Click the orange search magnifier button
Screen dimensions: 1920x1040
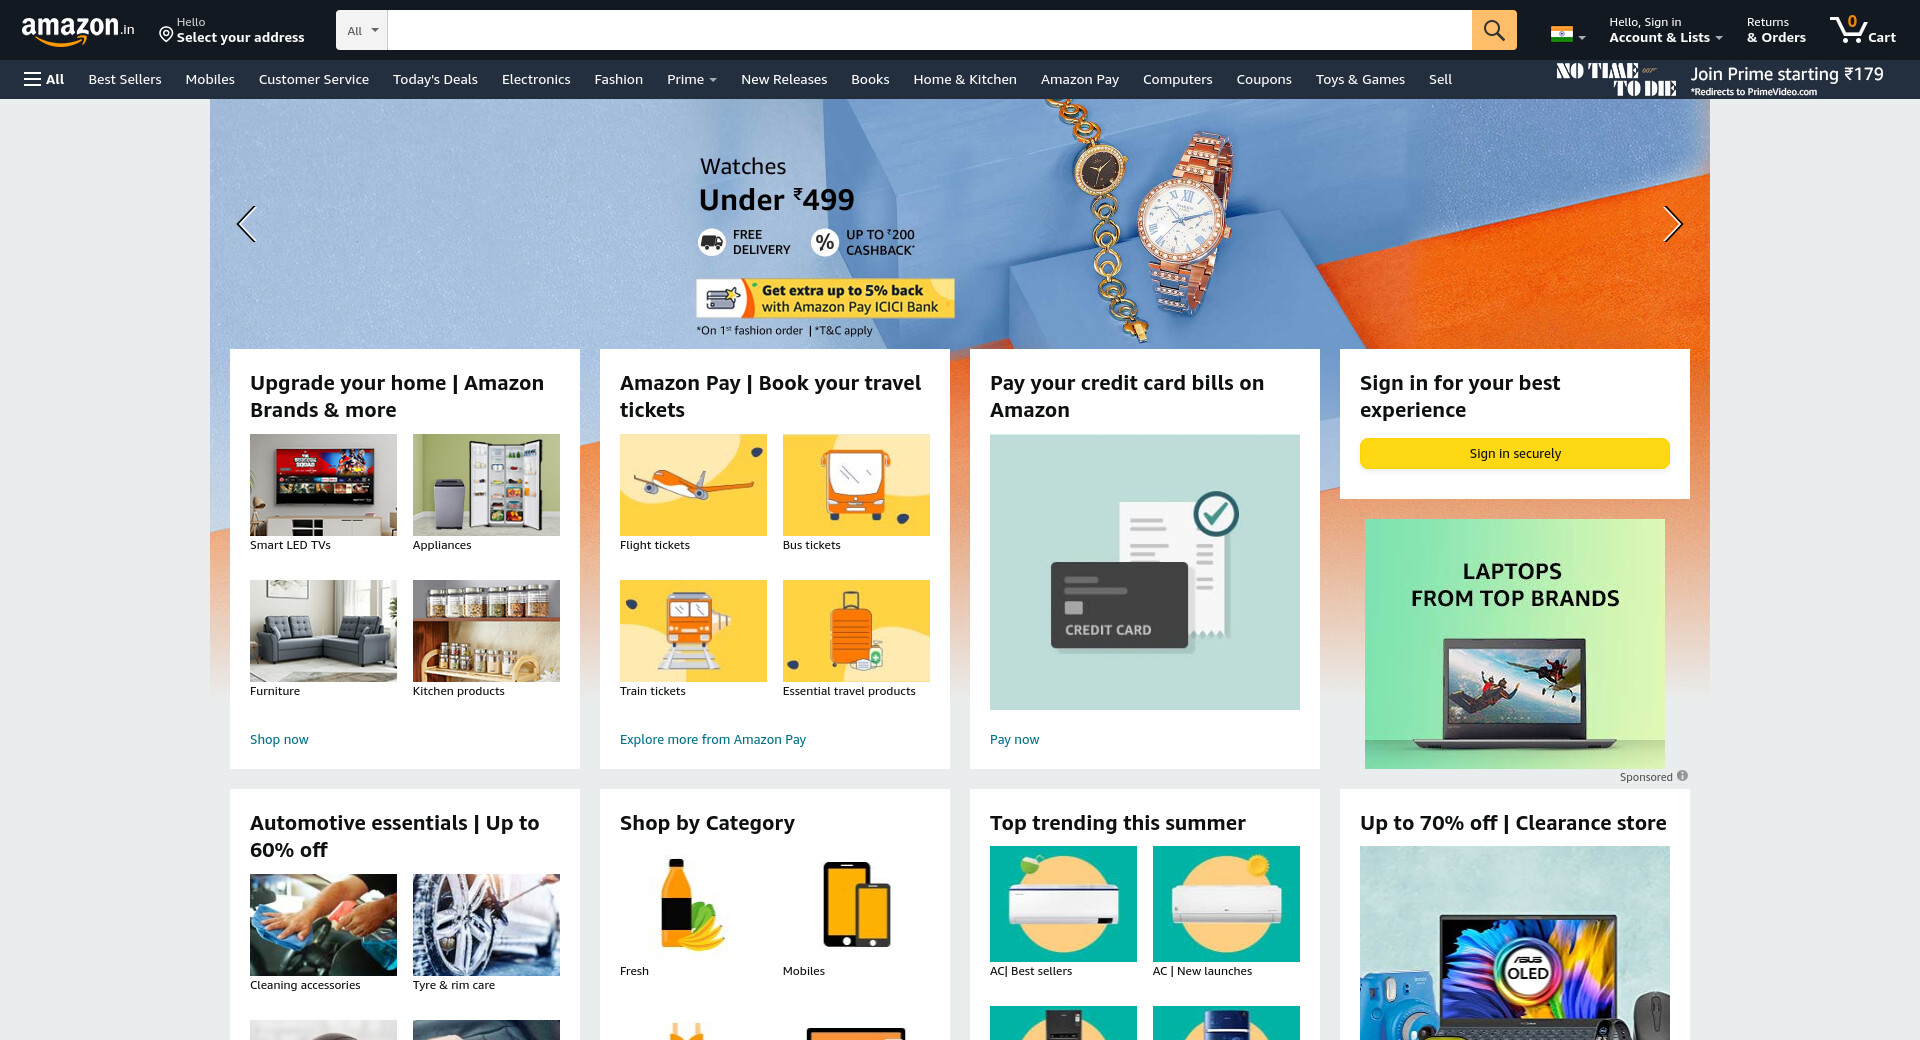click(1494, 30)
